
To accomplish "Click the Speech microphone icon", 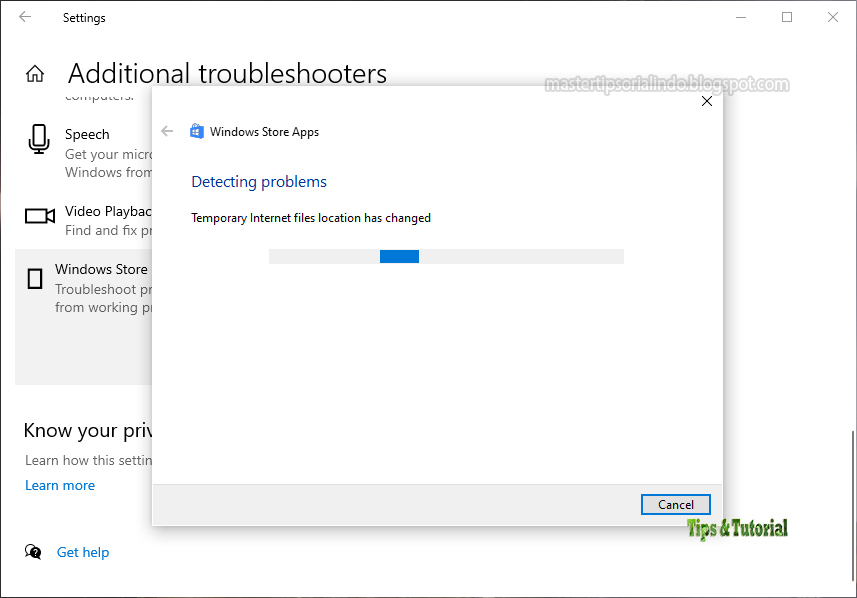I will [x=39, y=139].
